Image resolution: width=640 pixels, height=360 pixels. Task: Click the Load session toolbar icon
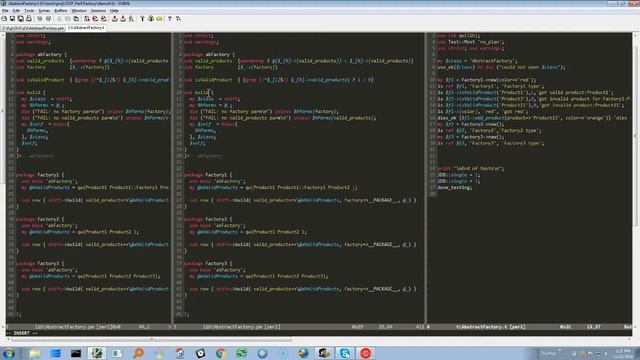pyautogui.click(x=115, y=19)
